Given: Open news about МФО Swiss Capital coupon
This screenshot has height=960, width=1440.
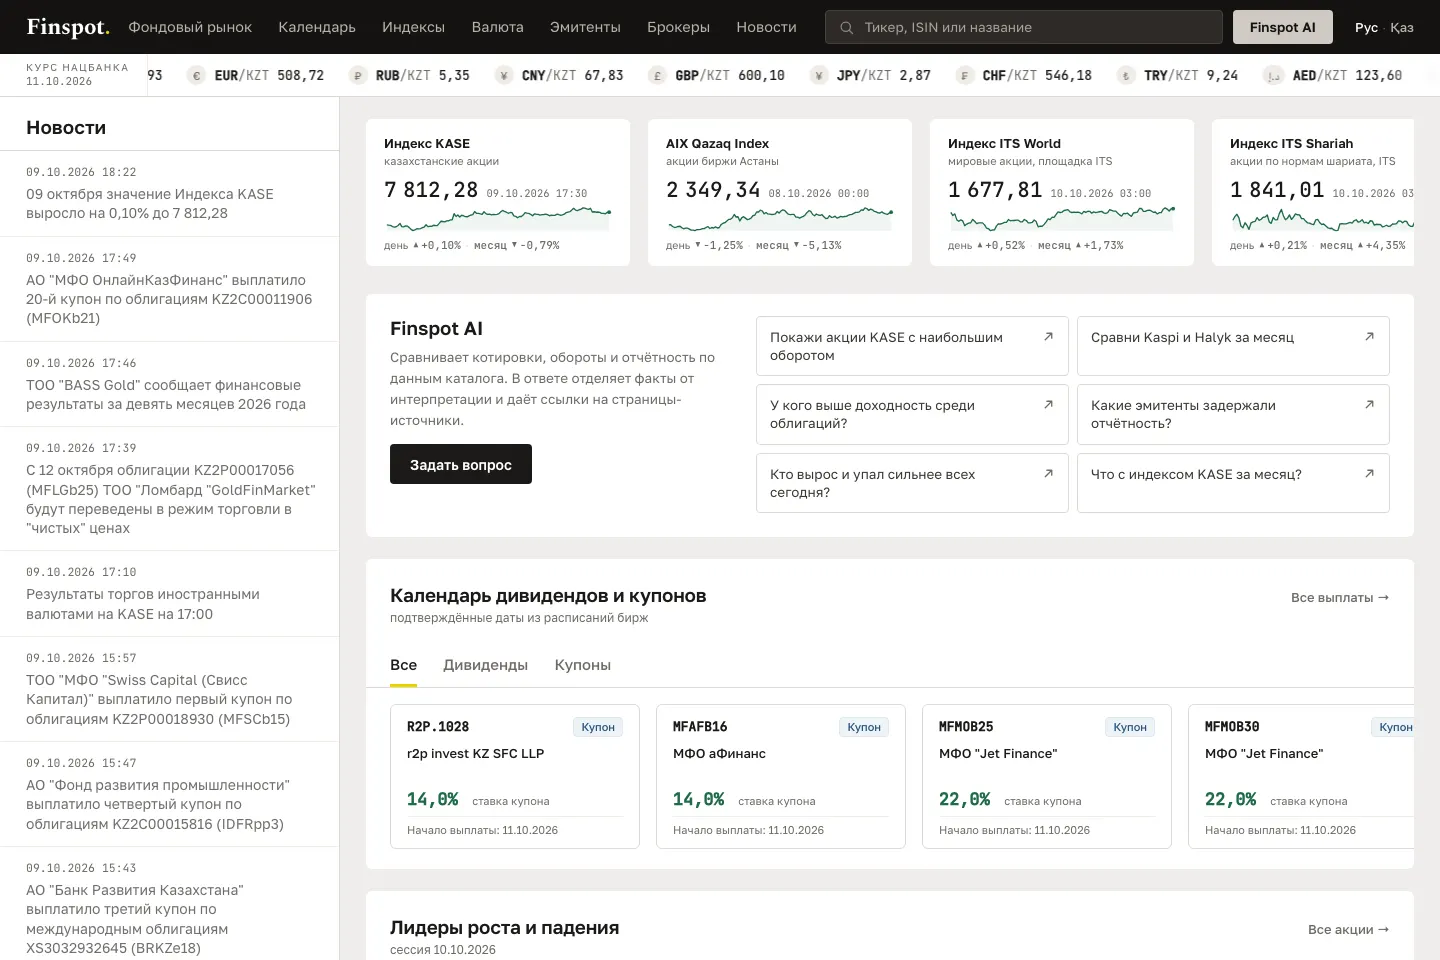Looking at the screenshot, I should tap(169, 690).
